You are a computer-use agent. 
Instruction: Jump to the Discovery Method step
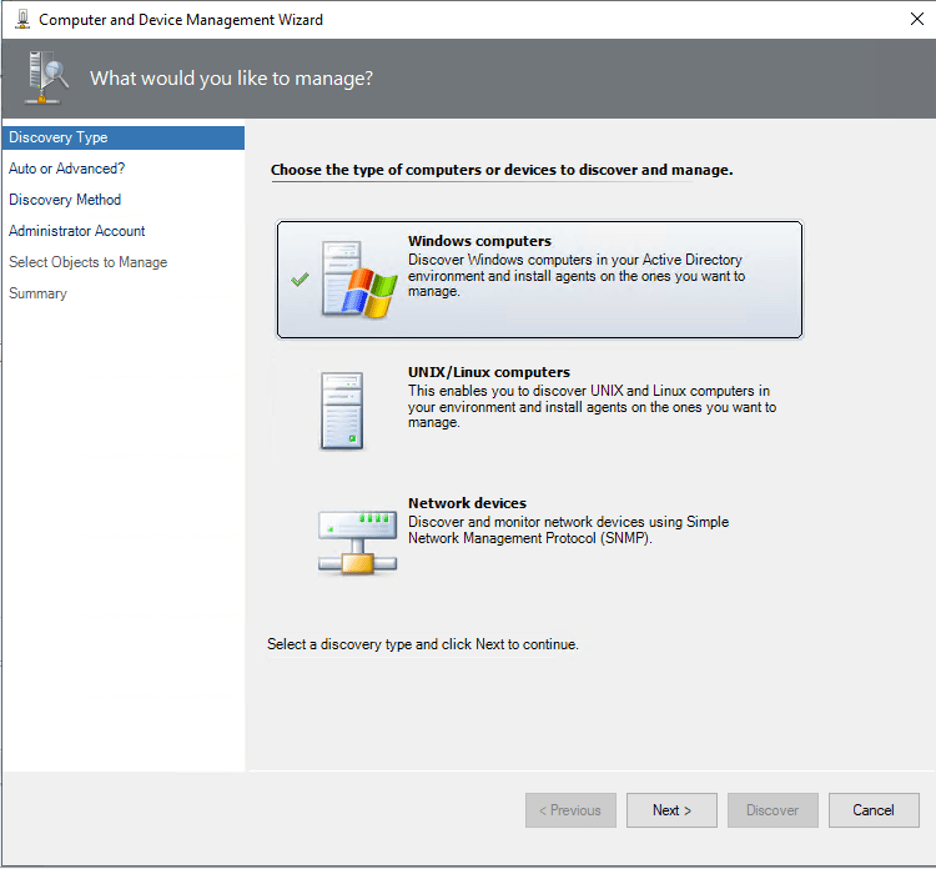click(x=65, y=200)
